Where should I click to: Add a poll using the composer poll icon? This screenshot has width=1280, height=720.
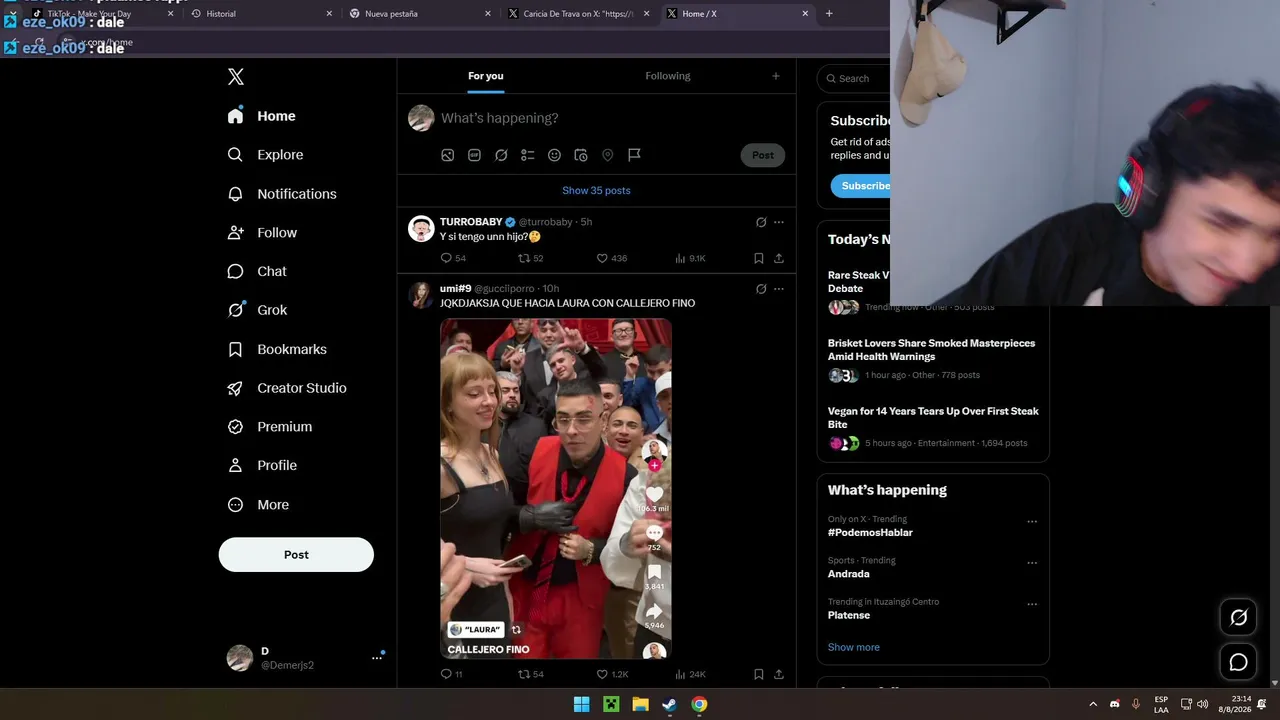[528, 155]
